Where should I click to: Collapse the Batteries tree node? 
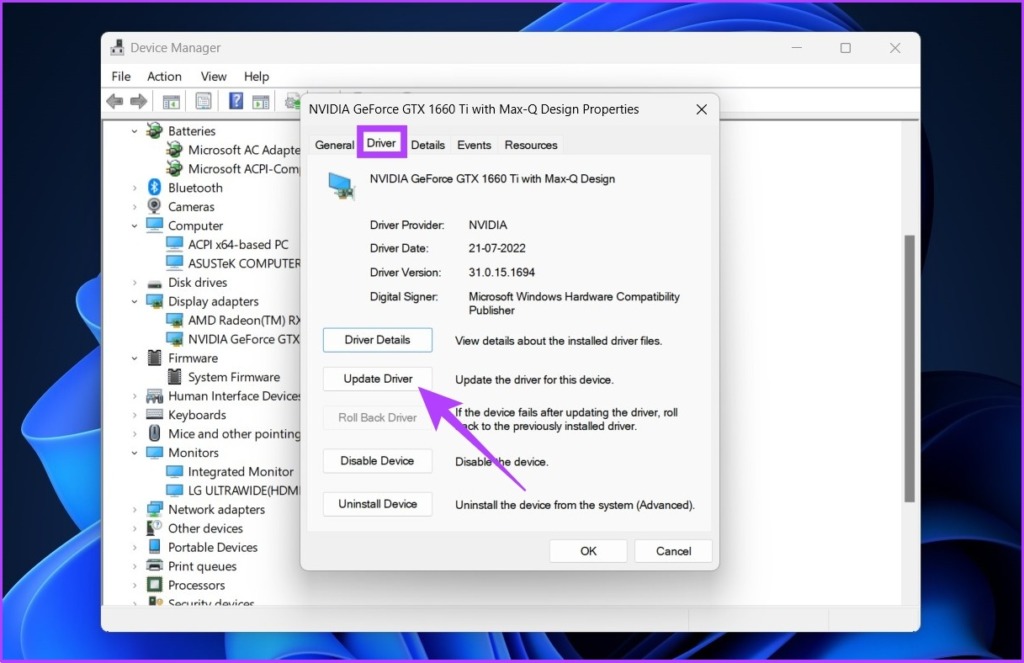click(135, 131)
